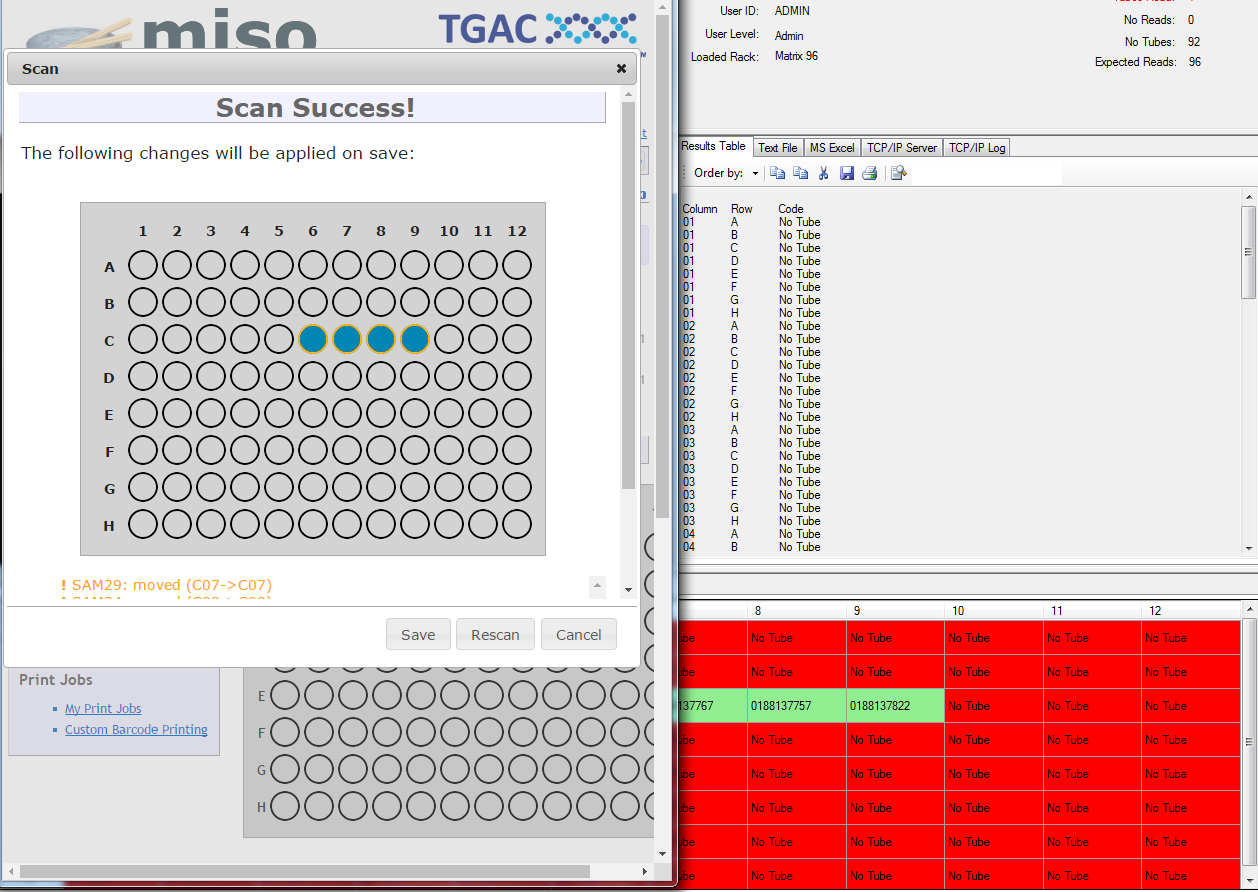This screenshot has width=1258, height=892.
Task: Open the MS Excel tab
Action: click(x=832, y=147)
